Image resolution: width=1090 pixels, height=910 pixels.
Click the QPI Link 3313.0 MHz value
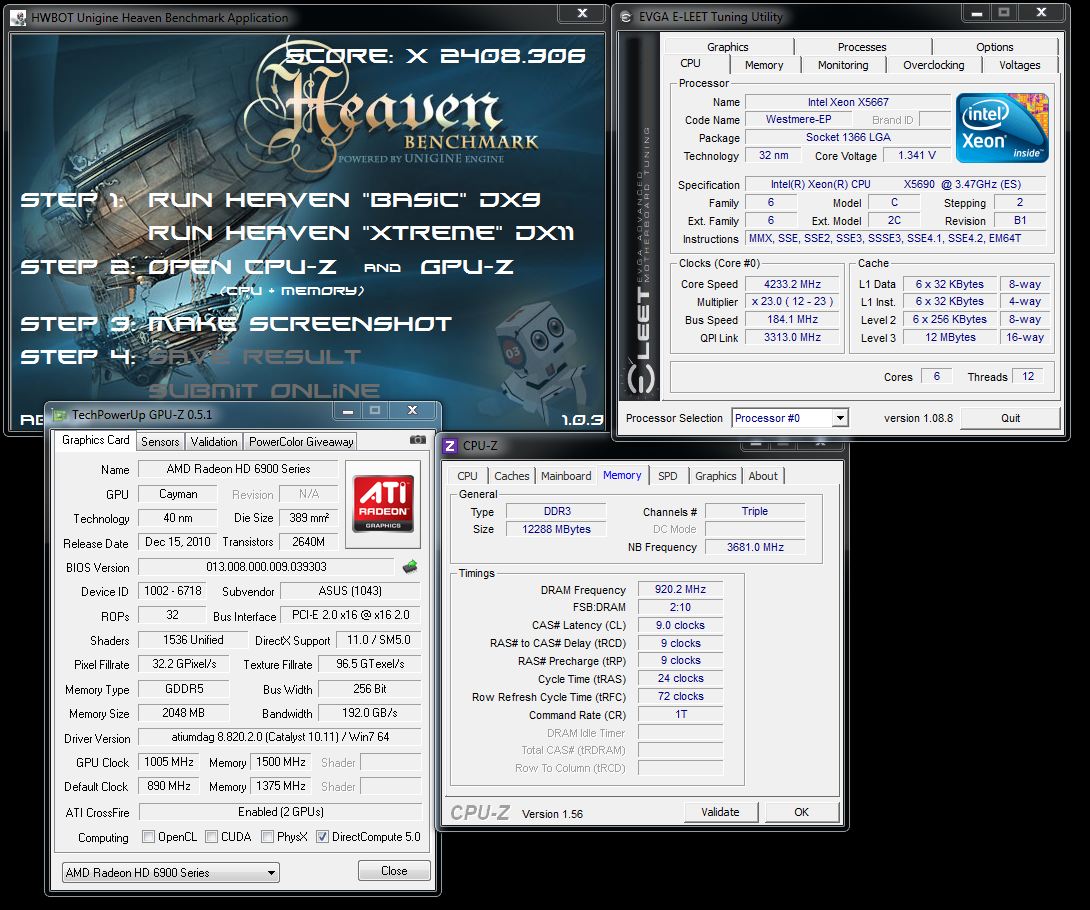[792, 337]
